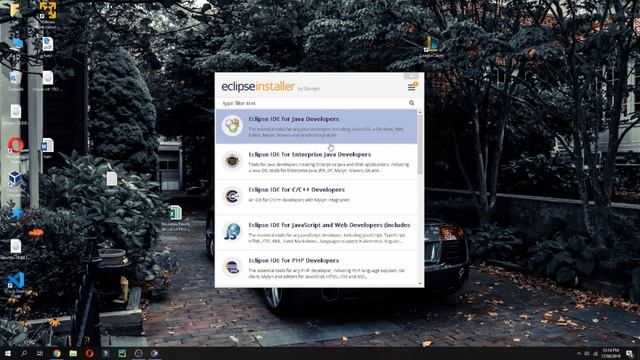Click the scroll down arrow of the package list
Viewport: 640px width, 360px height.
click(x=420, y=283)
